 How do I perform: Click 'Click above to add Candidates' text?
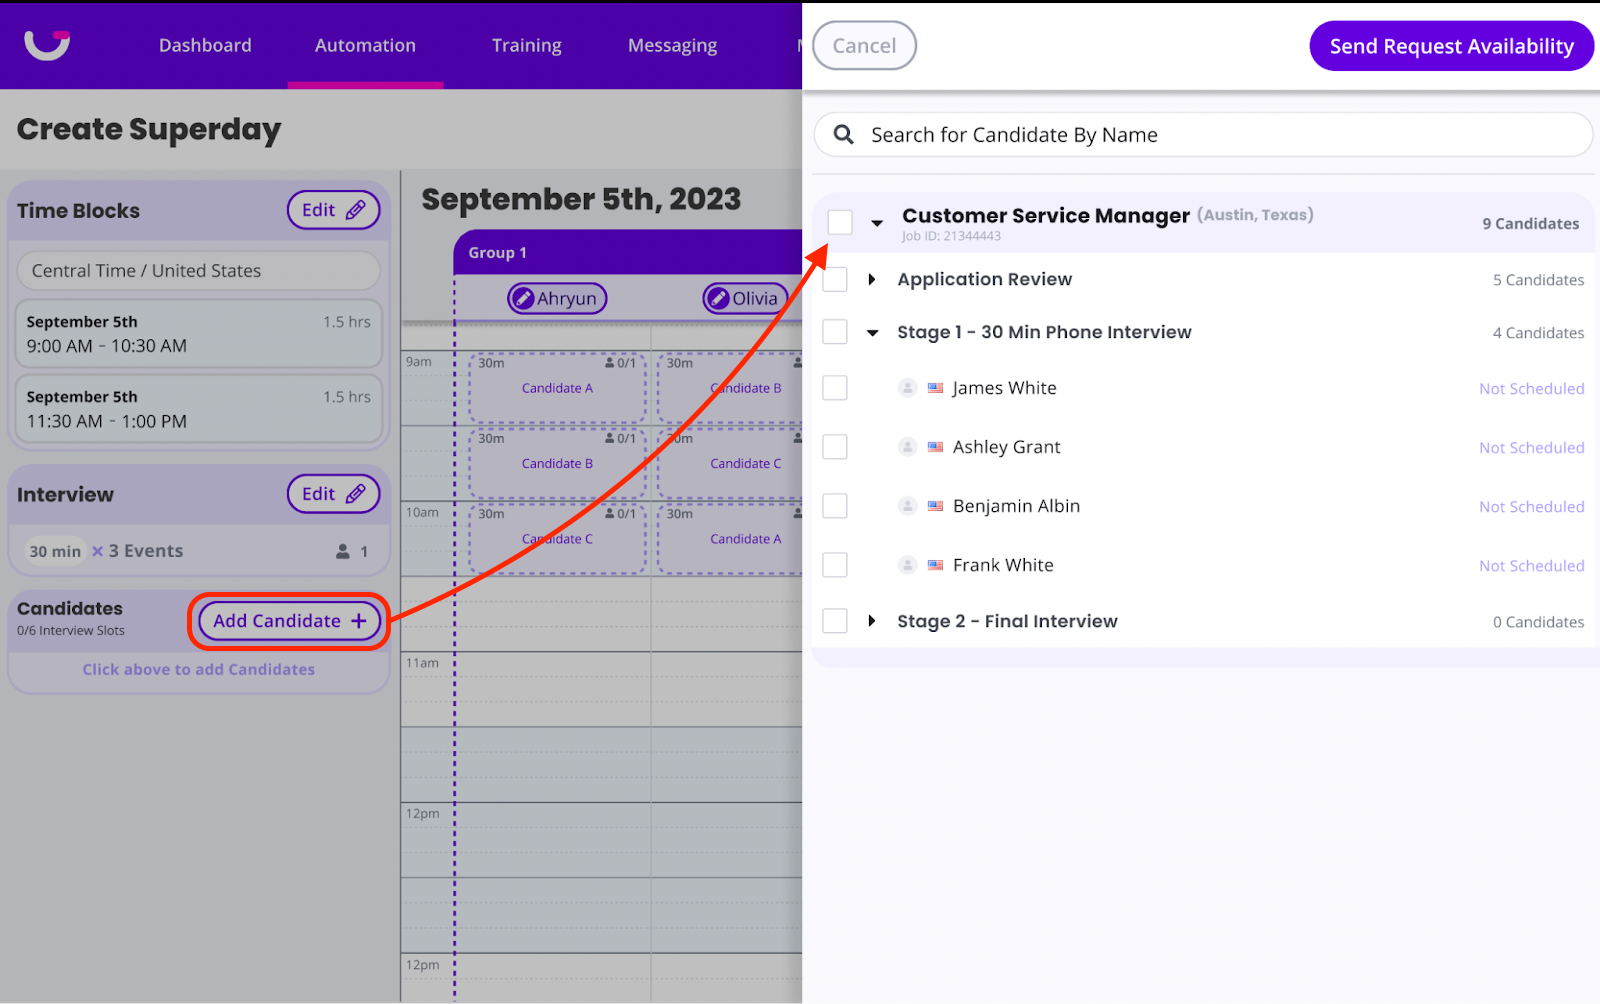pos(199,670)
